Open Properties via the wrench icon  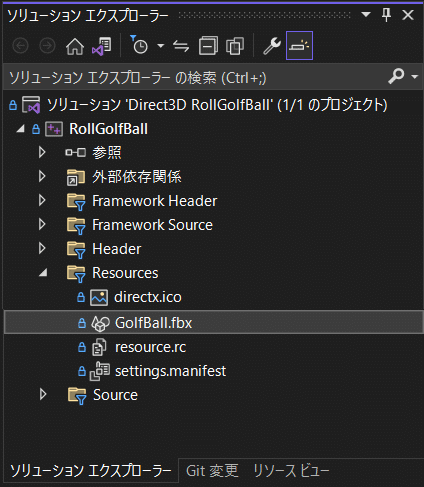point(272,46)
